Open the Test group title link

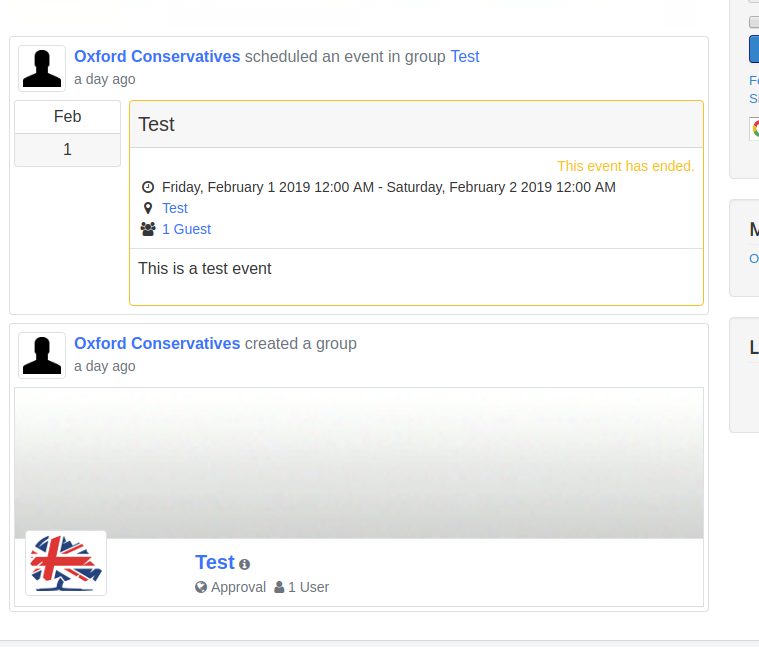(215, 562)
